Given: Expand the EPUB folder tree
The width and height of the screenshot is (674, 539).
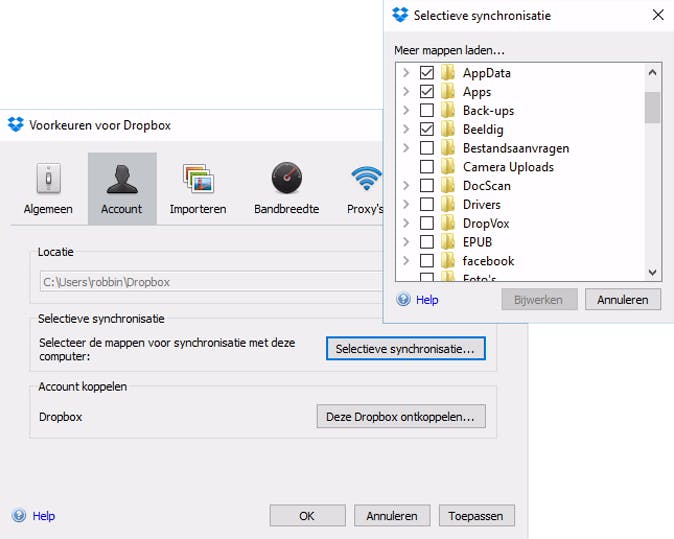Looking at the screenshot, I should click(406, 242).
